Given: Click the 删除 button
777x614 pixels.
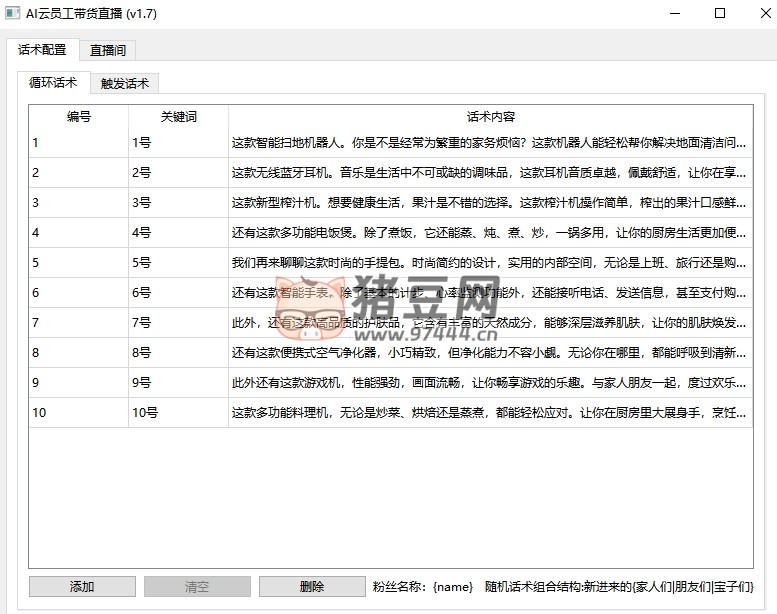Looking at the screenshot, I should (x=312, y=587).
